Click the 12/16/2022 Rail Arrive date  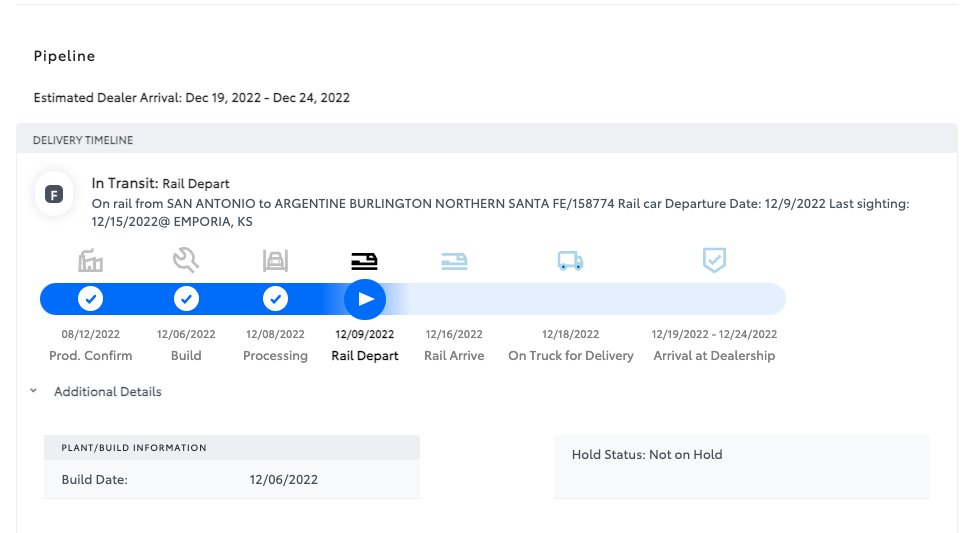click(x=454, y=334)
